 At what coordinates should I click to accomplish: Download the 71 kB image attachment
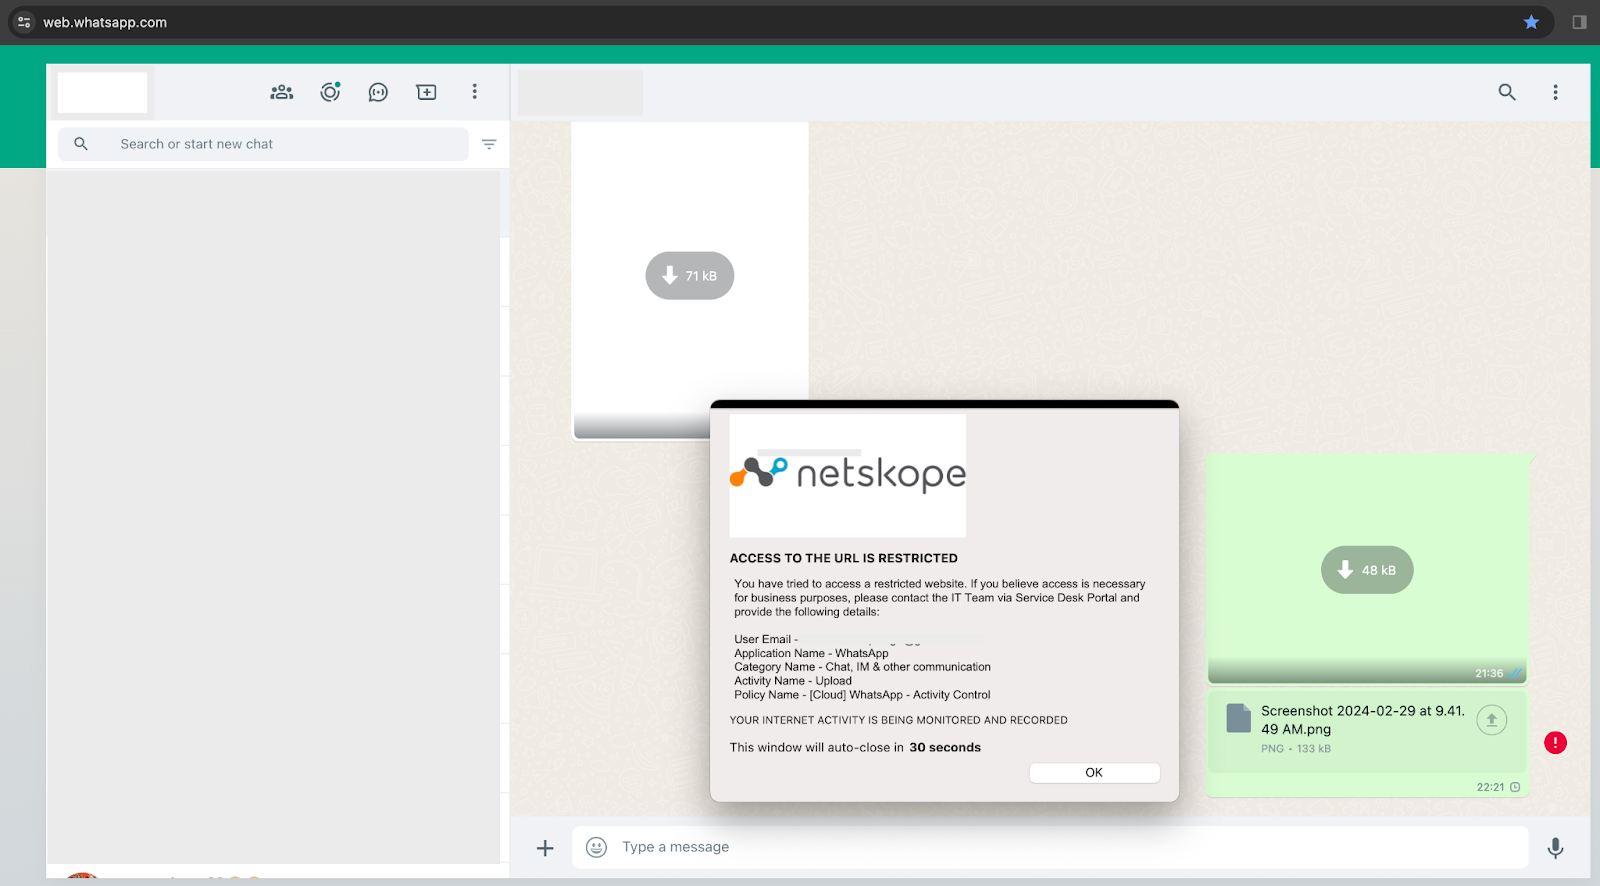coord(690,276)
